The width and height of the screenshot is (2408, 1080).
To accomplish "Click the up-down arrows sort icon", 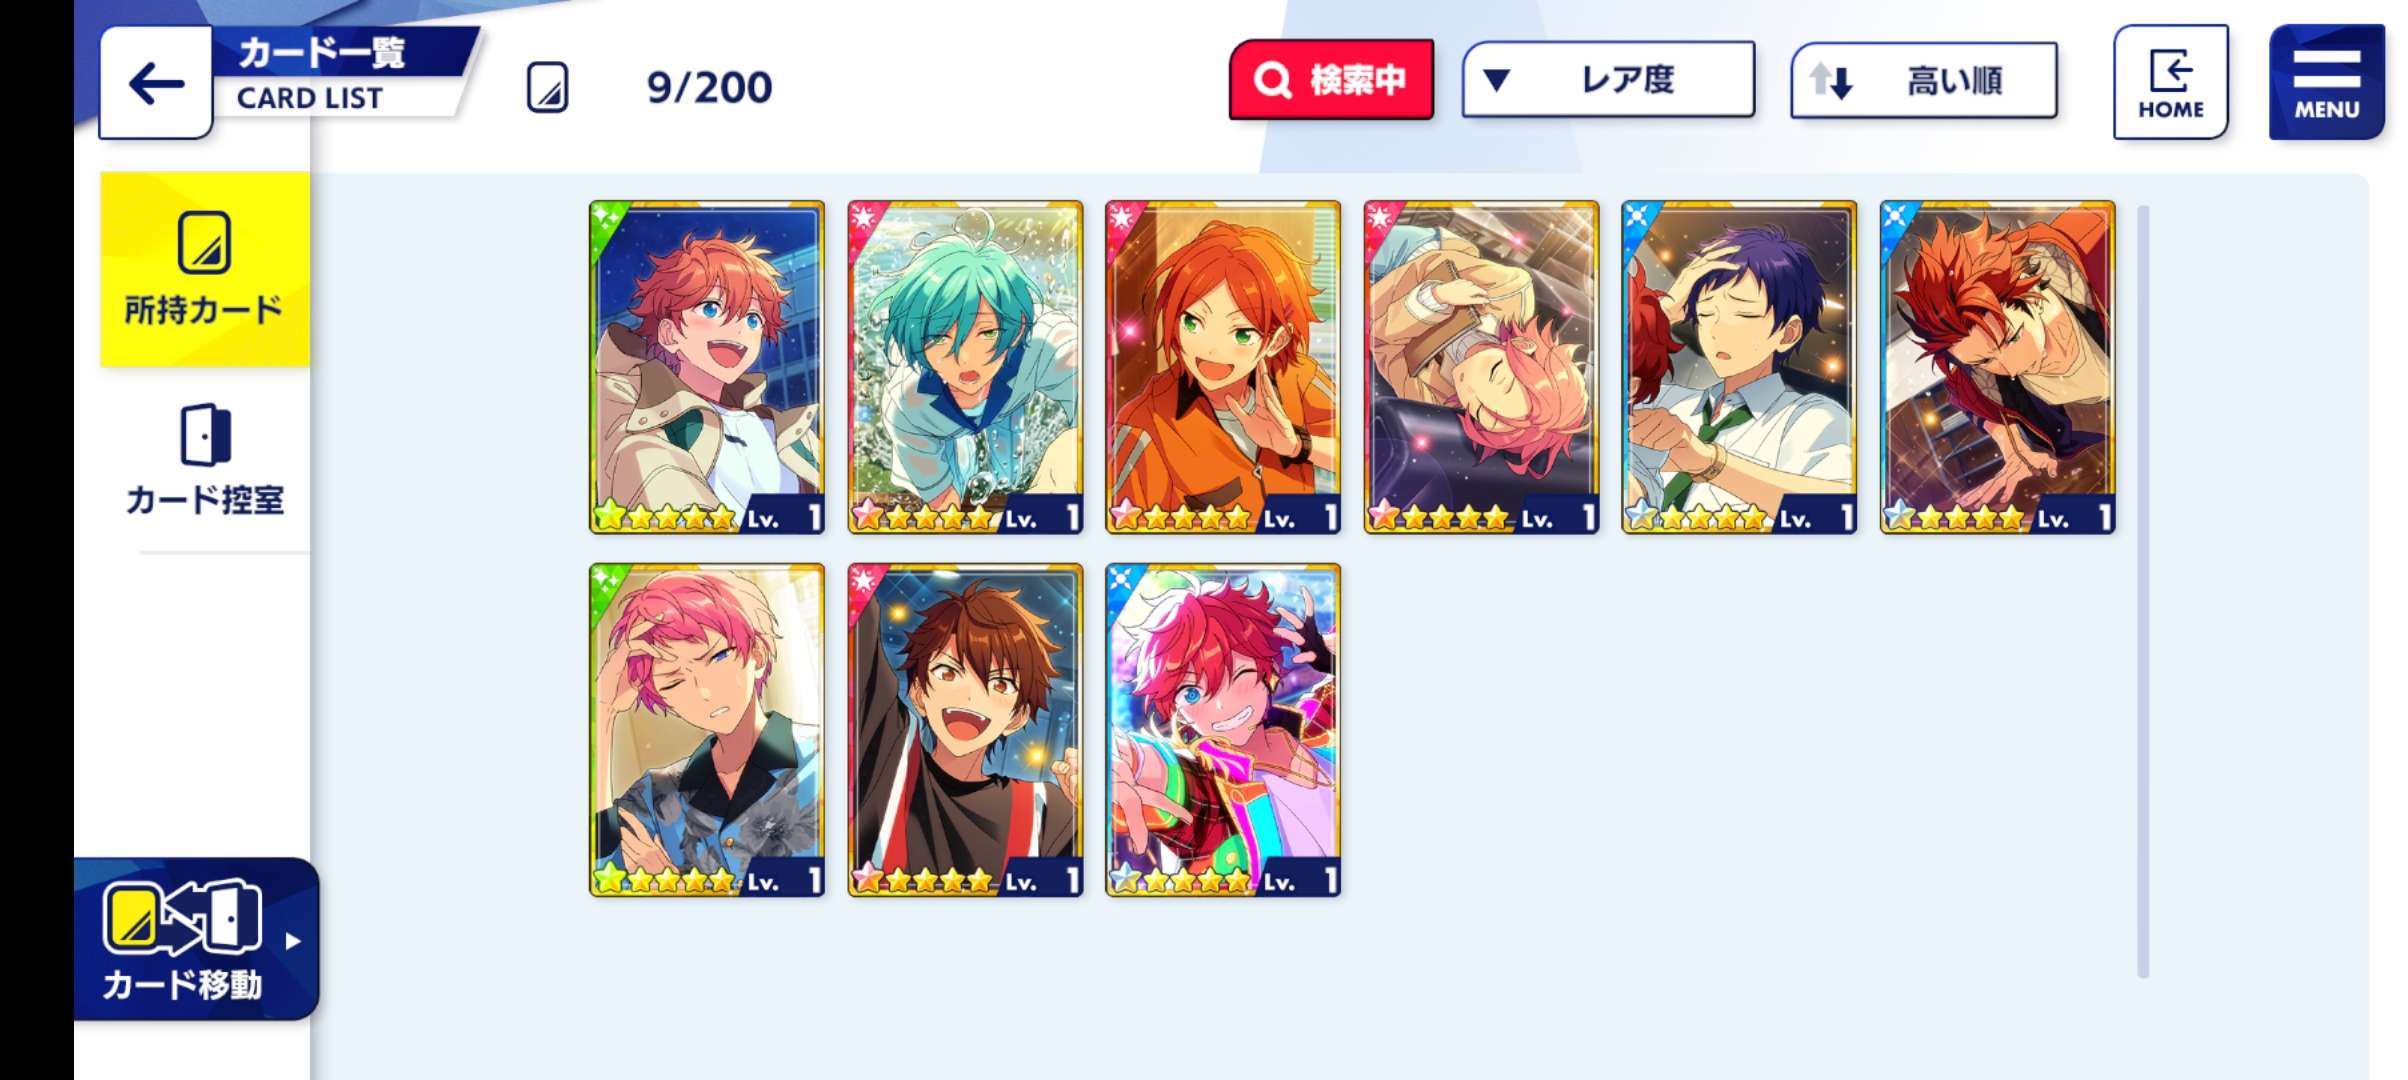I will point(1831,81).
